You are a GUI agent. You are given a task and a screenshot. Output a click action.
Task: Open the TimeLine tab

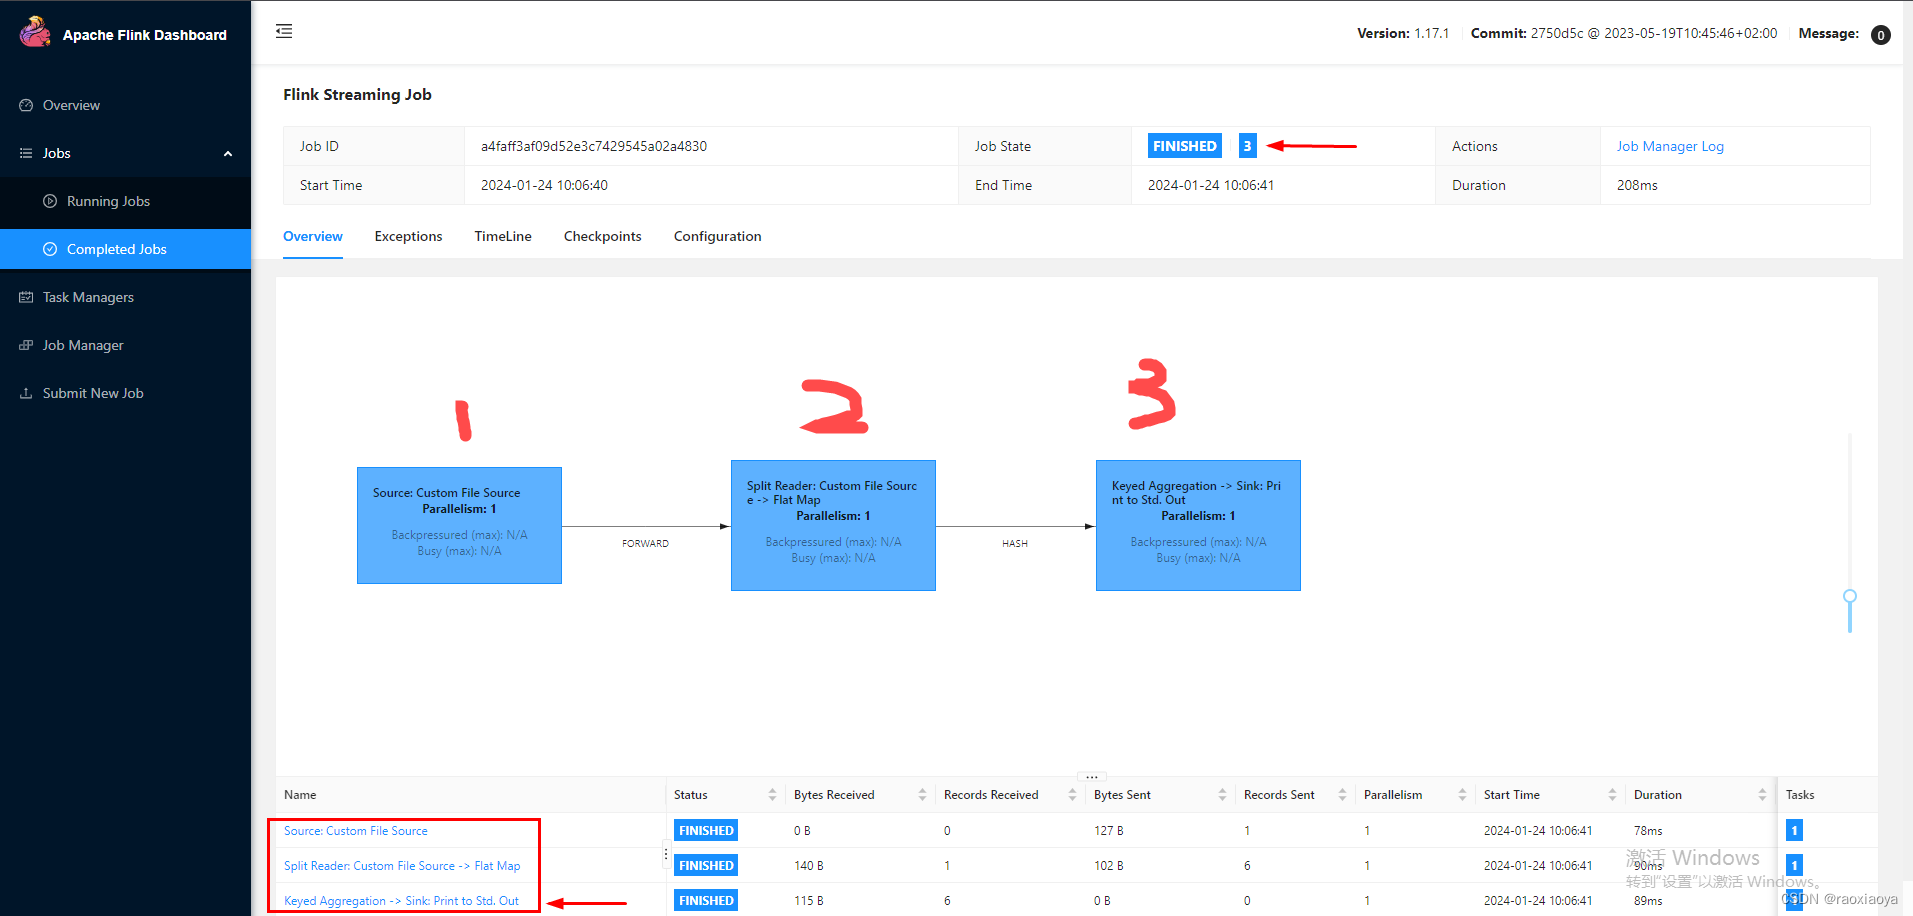coord(503,236)
